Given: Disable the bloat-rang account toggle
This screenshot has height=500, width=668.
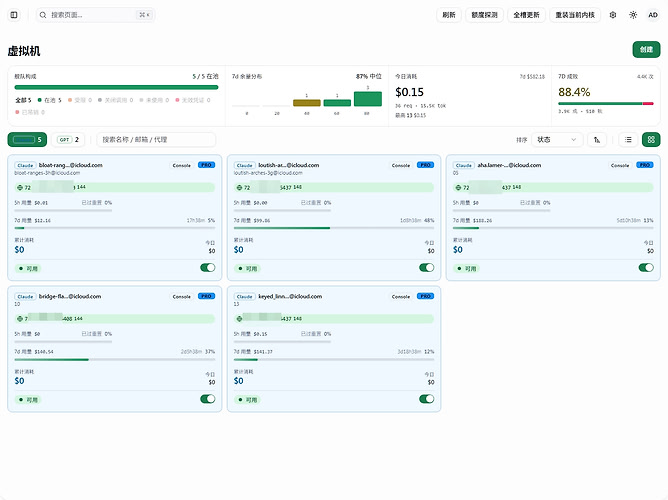Looking at the screenshot, I should [x=207, y=267].
